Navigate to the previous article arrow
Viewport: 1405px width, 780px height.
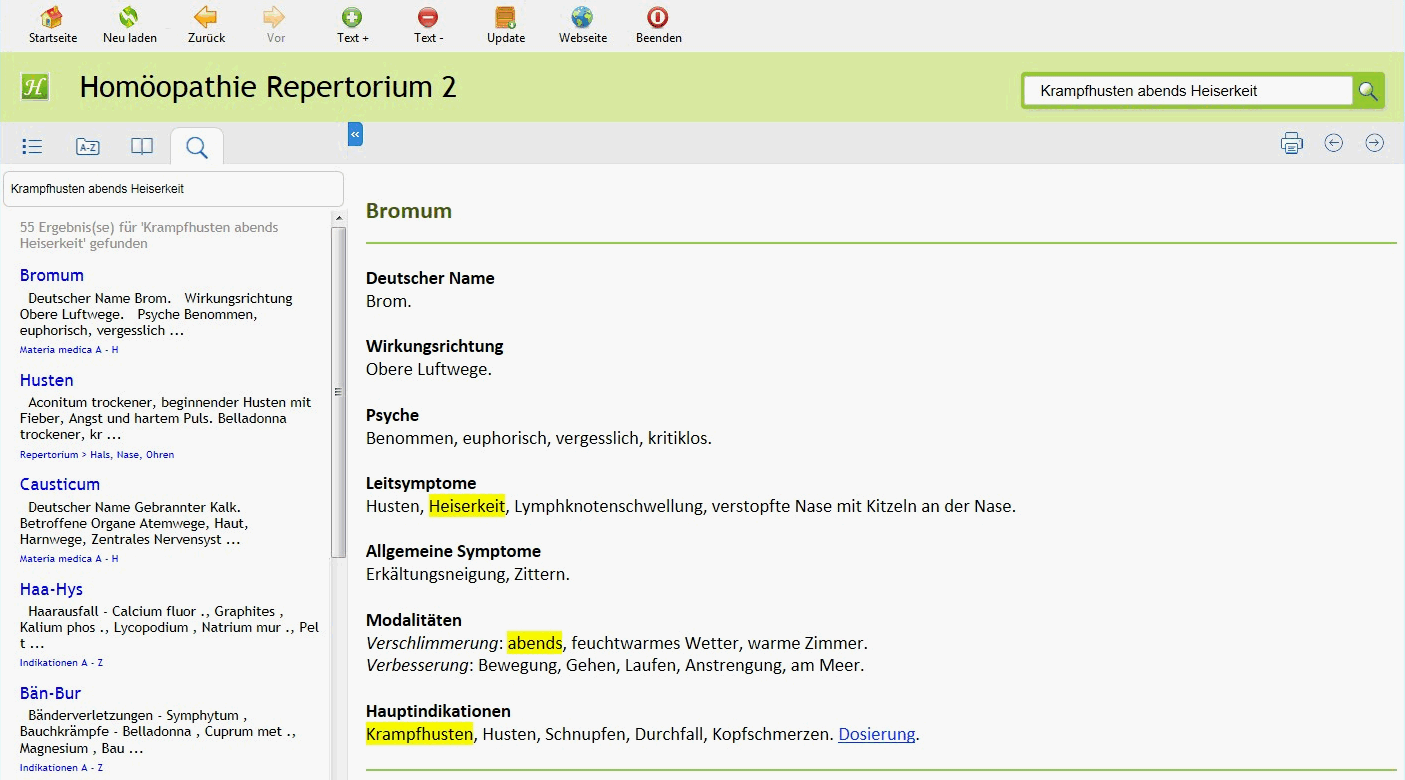(x=1333, y=143)
